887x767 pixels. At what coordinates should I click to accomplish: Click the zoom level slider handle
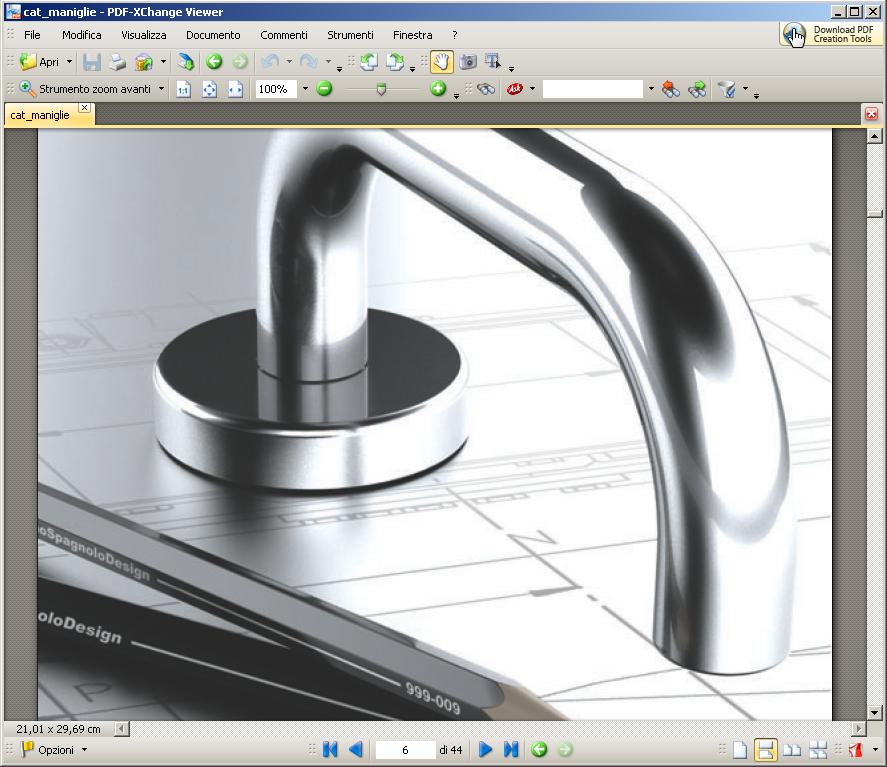point(381,89)
